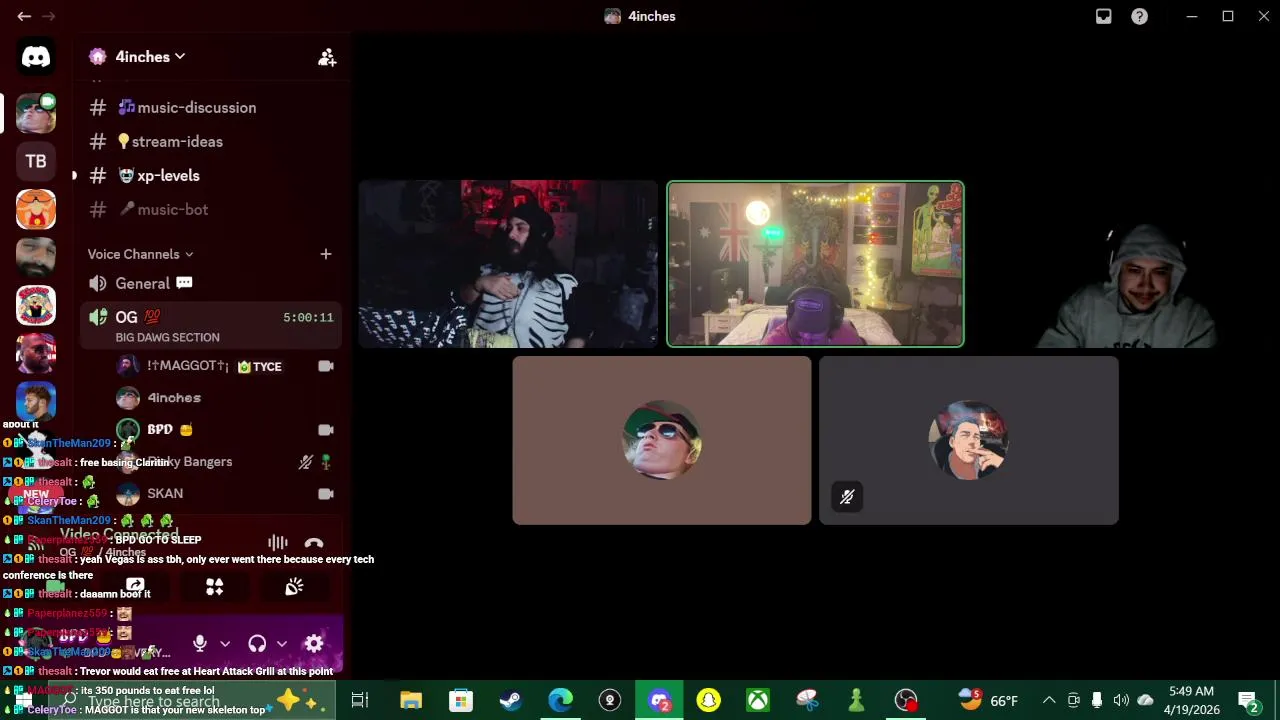Image resolution: width=1280 pixels, height=720 pixels.
Task: Open Windows notification center icon
Action: pos(1247,700)
